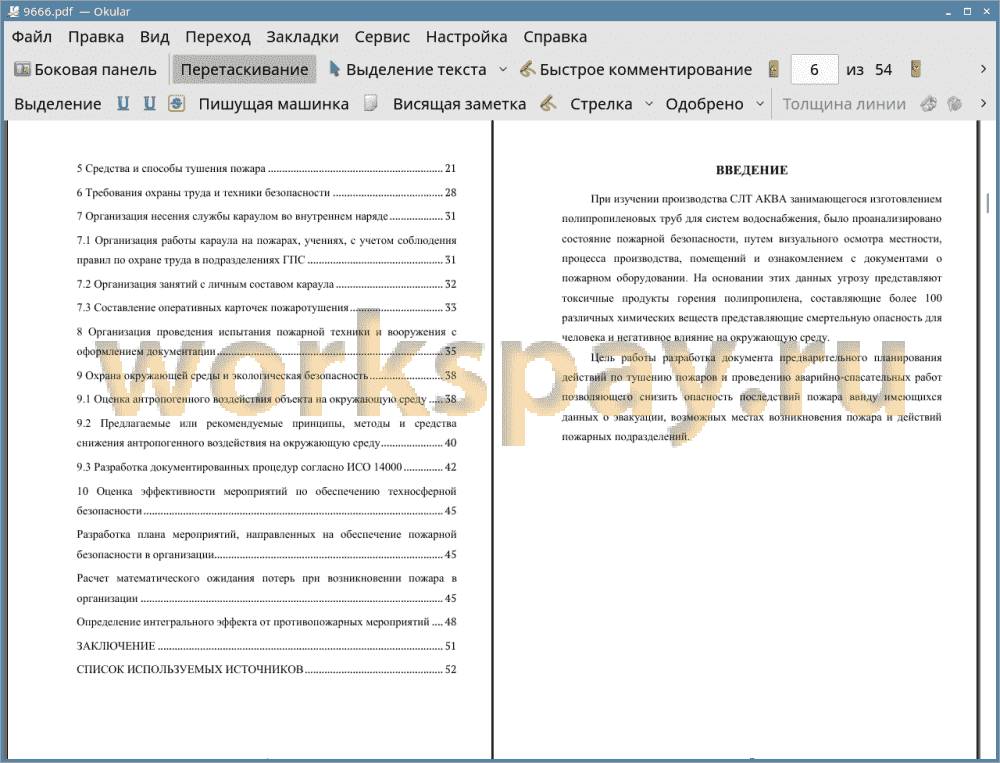Open the Настройка menu

coord(466,36)
